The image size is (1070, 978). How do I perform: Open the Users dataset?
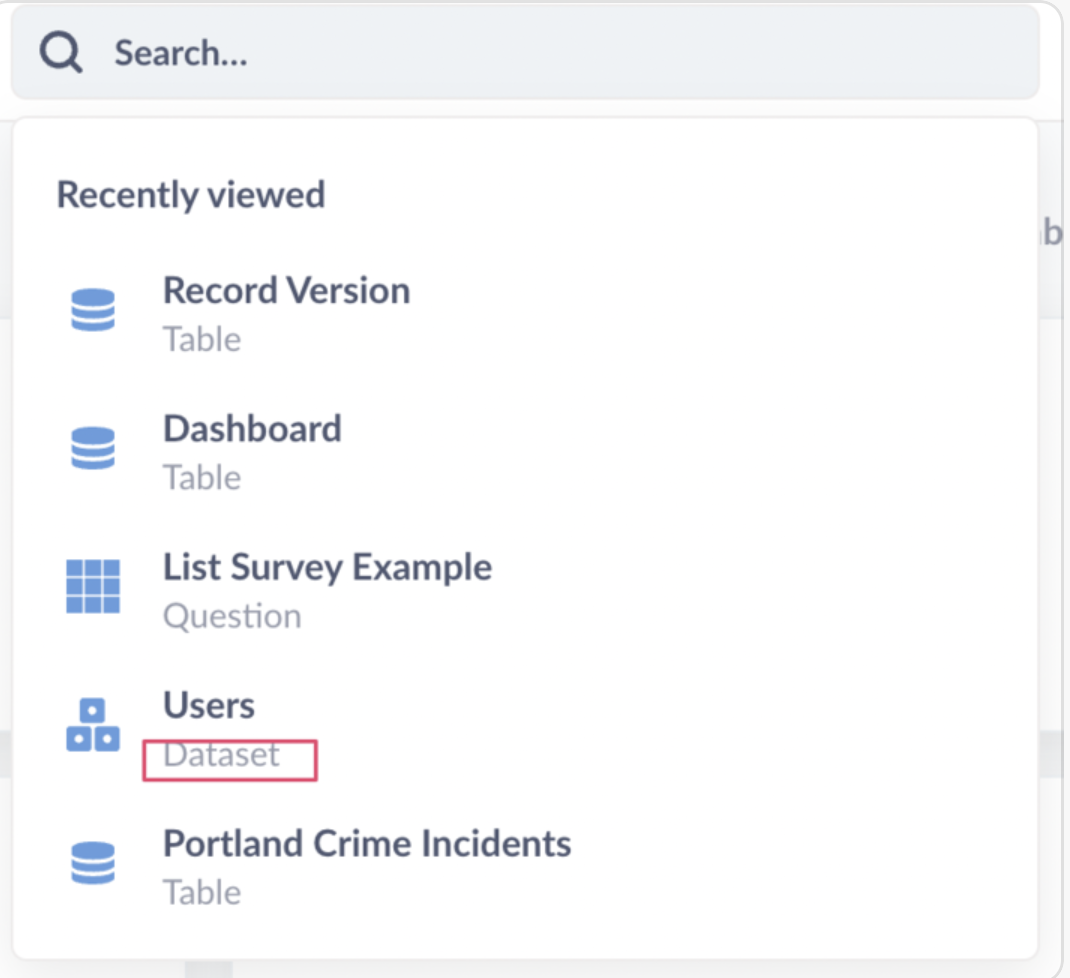coord(208,705)
